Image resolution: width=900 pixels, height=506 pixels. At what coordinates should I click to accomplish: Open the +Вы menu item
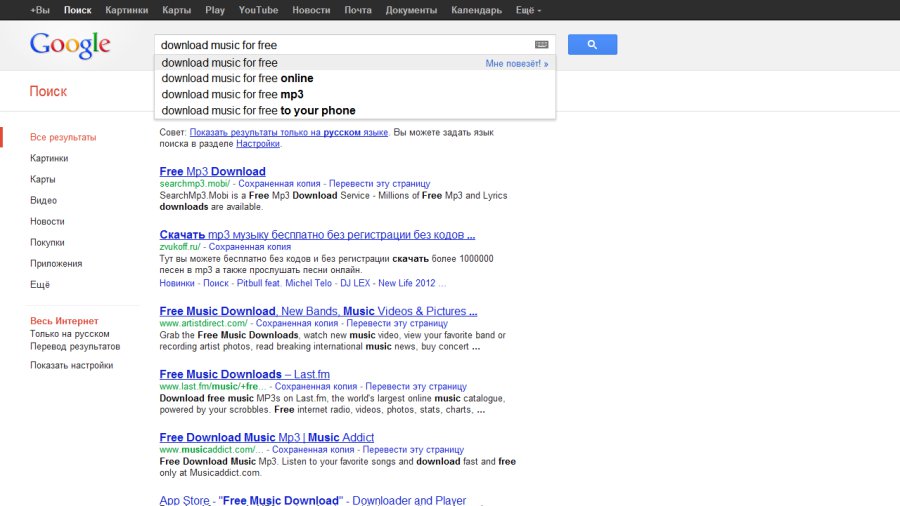[40, 10]
